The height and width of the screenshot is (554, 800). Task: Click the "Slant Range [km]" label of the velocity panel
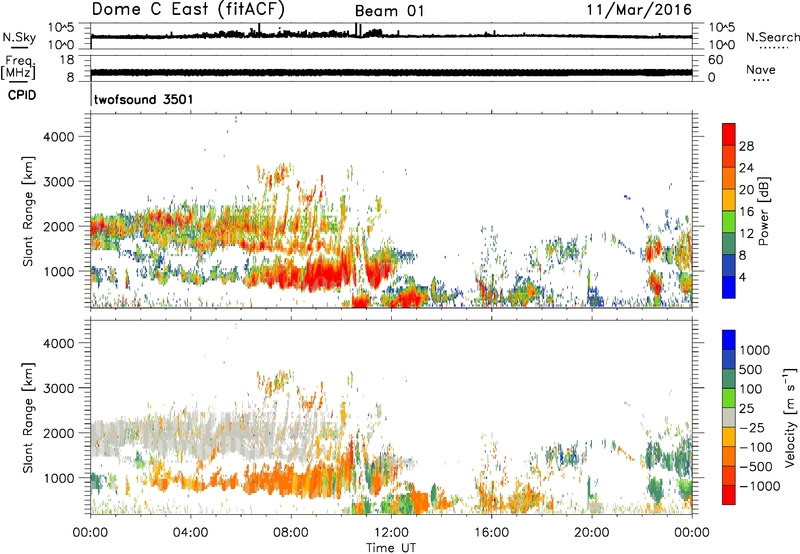pos(28,417)
